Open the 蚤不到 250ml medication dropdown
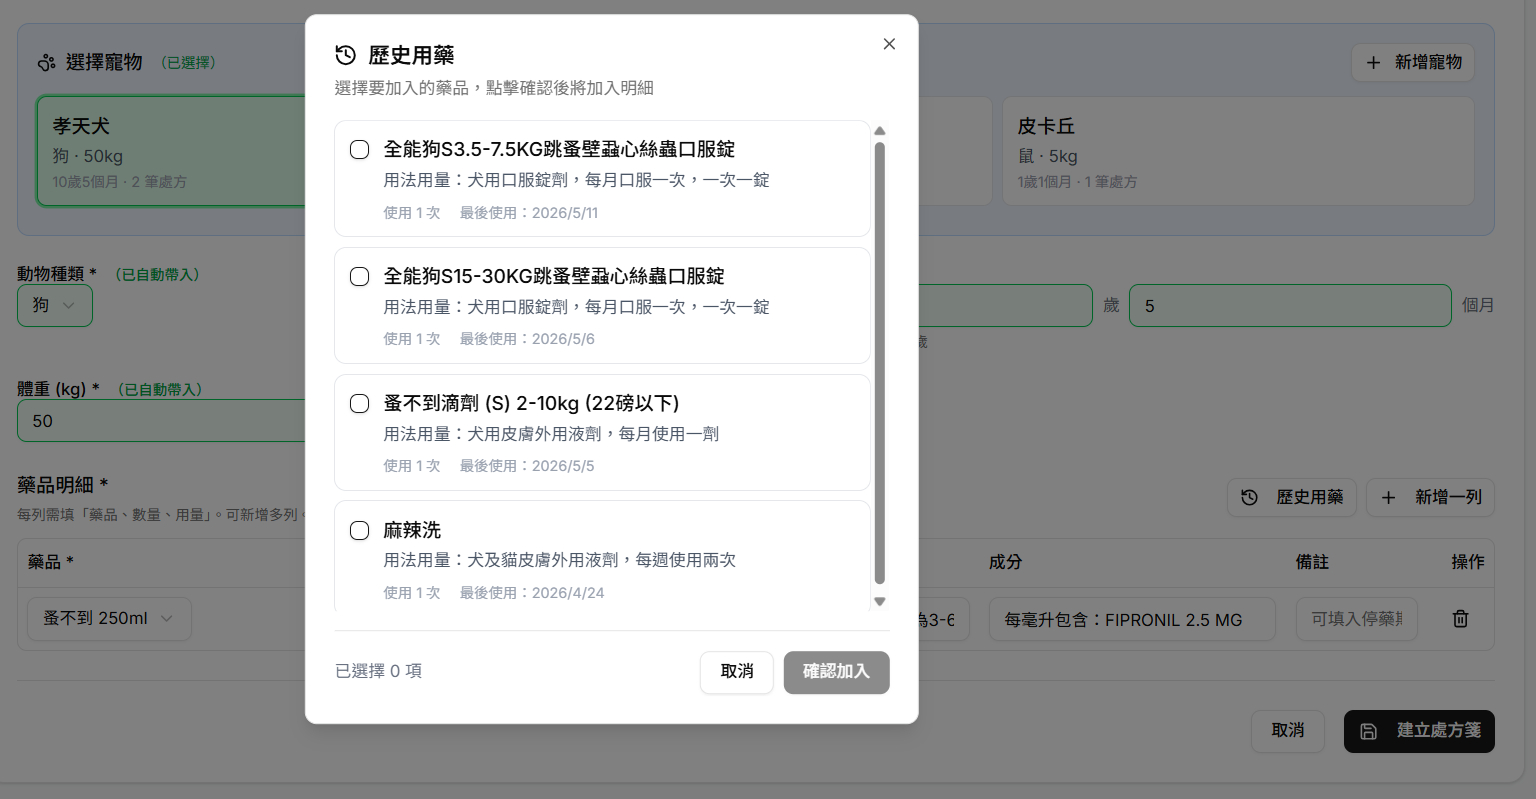 (109, 619)
